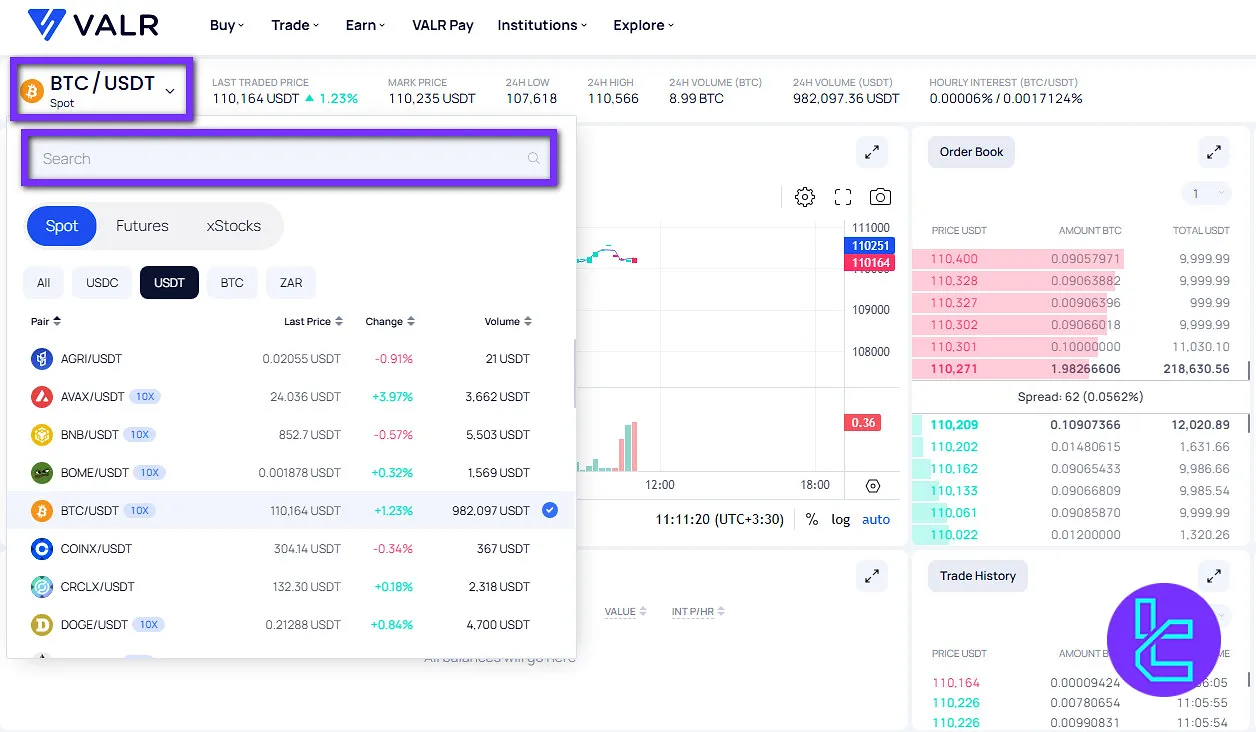Click the search magnifier icon
Image resolution: width=1256 pixels, height=732 pixels.
click(534, 158)
